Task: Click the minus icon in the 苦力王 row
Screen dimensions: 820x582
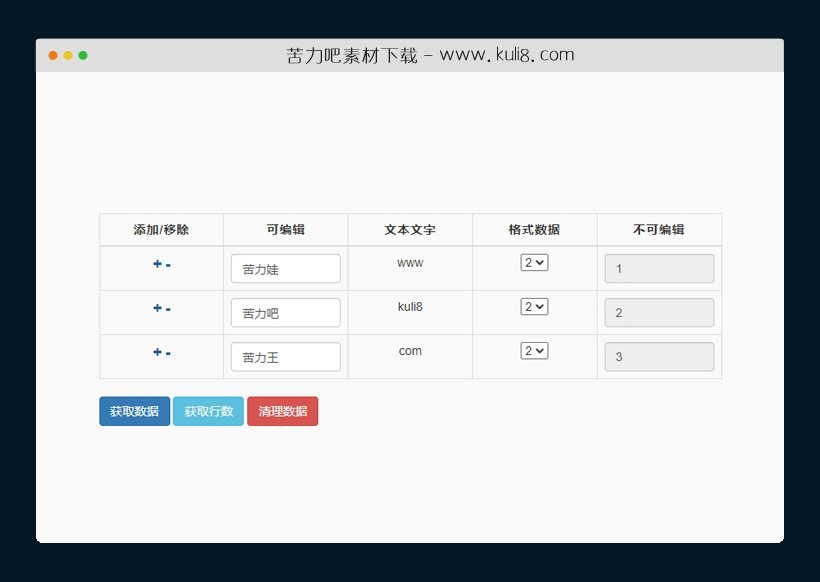Action: [x=166, y=352]
